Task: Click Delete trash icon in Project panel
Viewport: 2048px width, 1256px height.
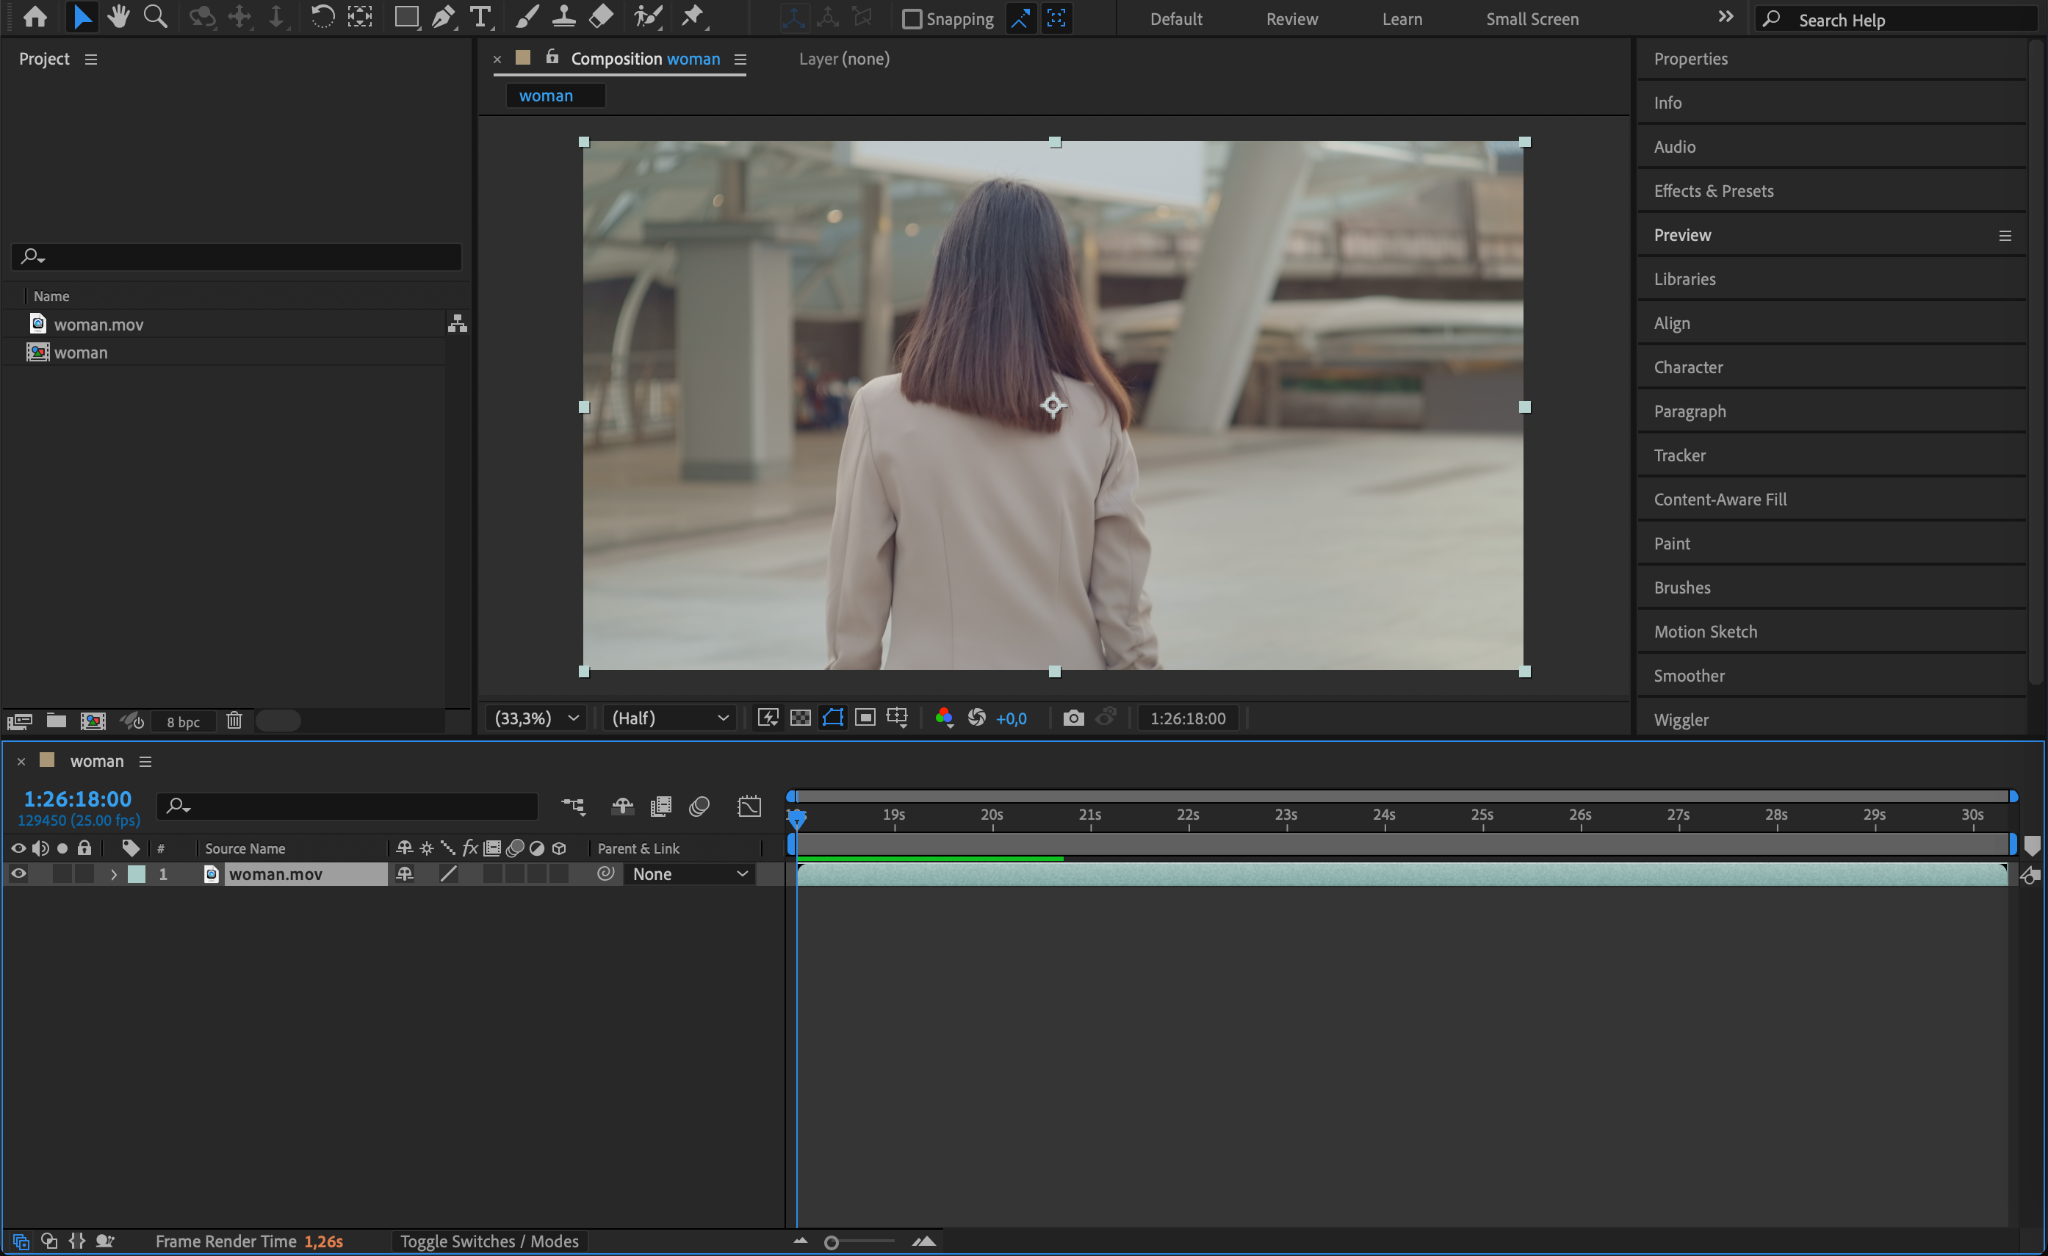Action: 234,721
